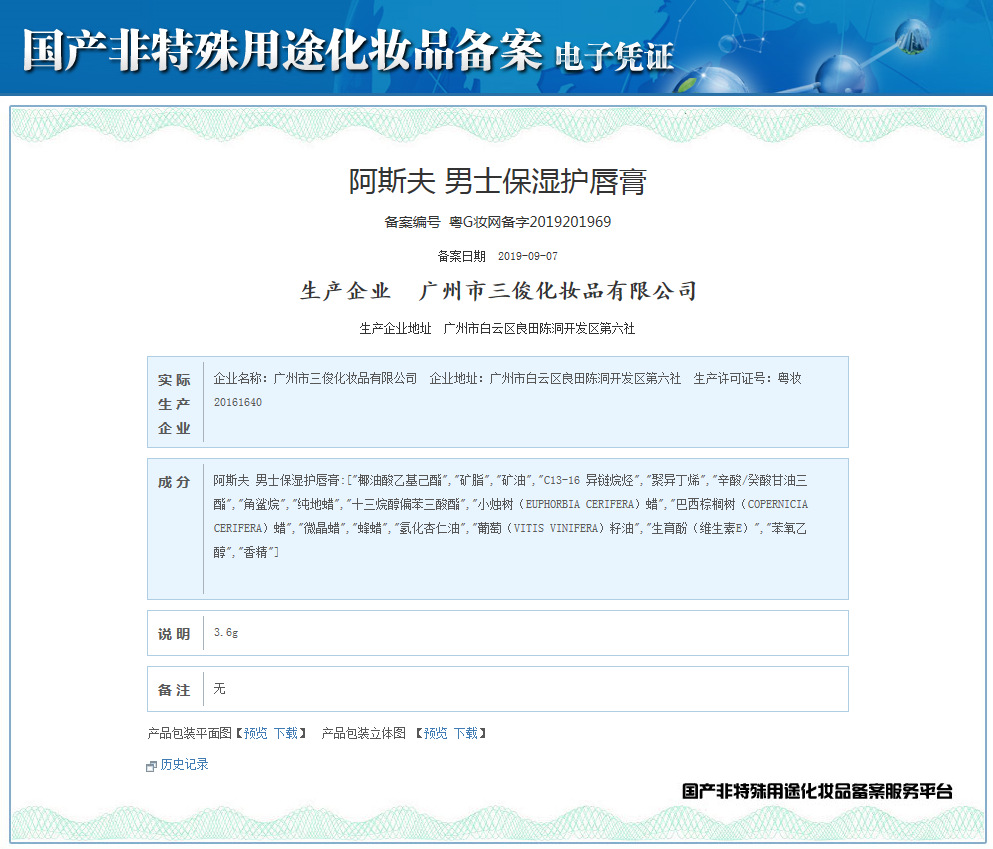The height and width of the screenshot is (849, 993).
Task: Click filing number 粤G妆网备字2019201969
Action: click(x=530, y=222)
